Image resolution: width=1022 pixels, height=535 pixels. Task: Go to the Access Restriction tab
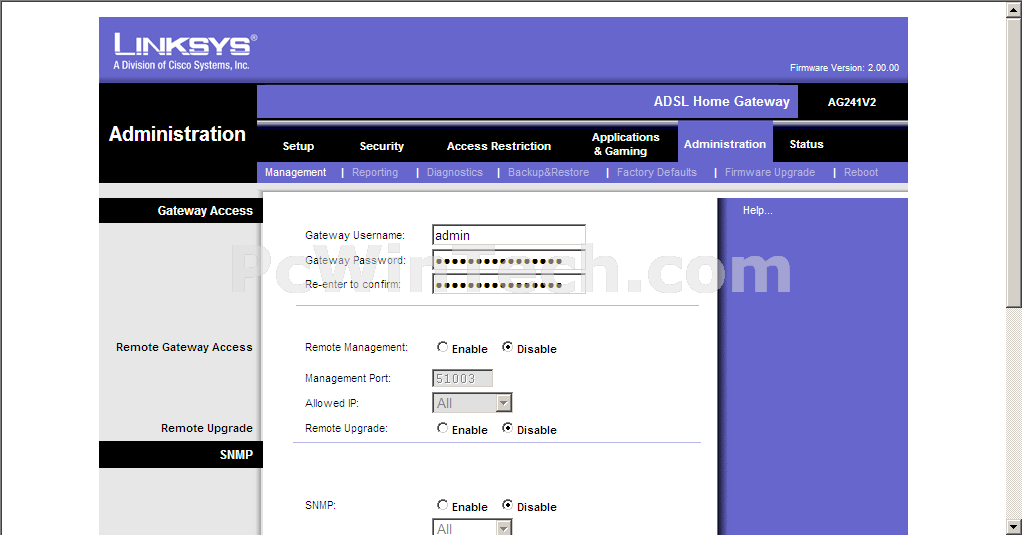(x=499, y=146)
